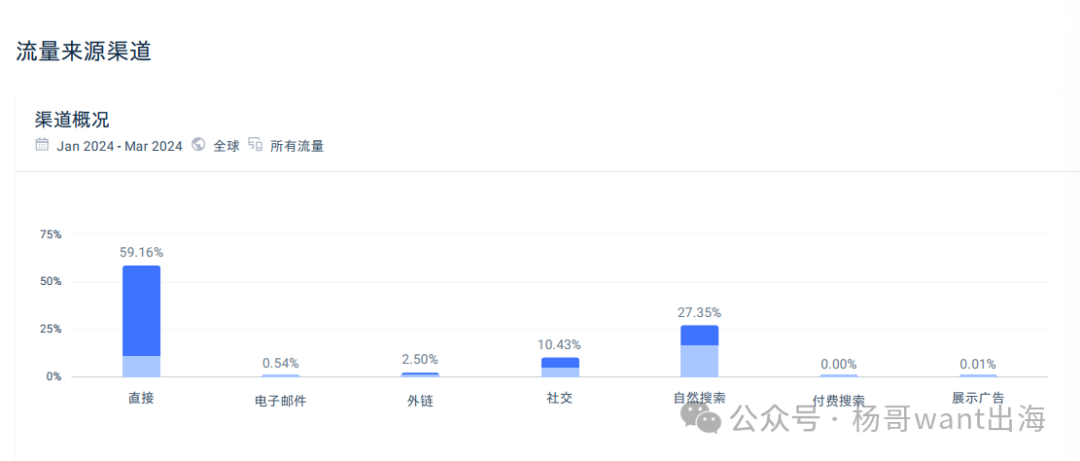This screenshot has height=461, width=1080.
Task: Click the dark blue segment of the 自然搜索 bar
Action: click(x=698, y=335)
